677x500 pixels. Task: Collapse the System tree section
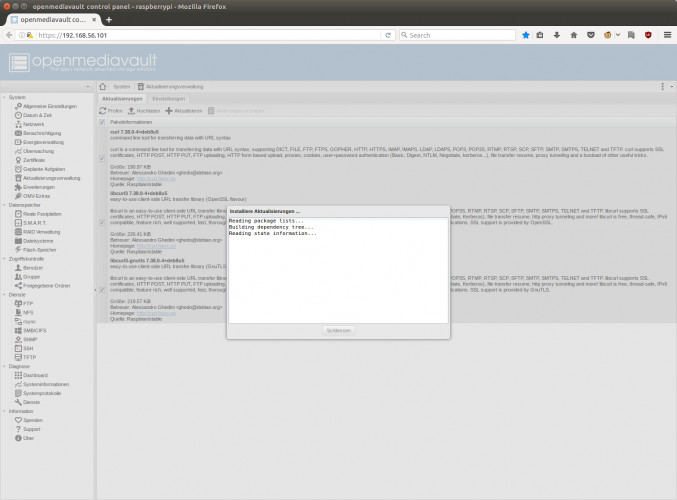4,98
